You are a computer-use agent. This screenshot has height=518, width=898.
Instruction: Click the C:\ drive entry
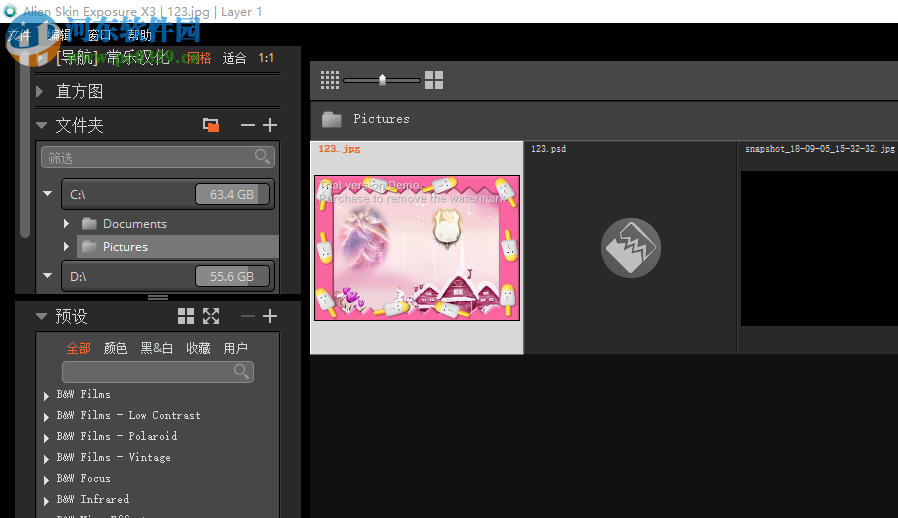pyautogui.click(x=168, y=194)
